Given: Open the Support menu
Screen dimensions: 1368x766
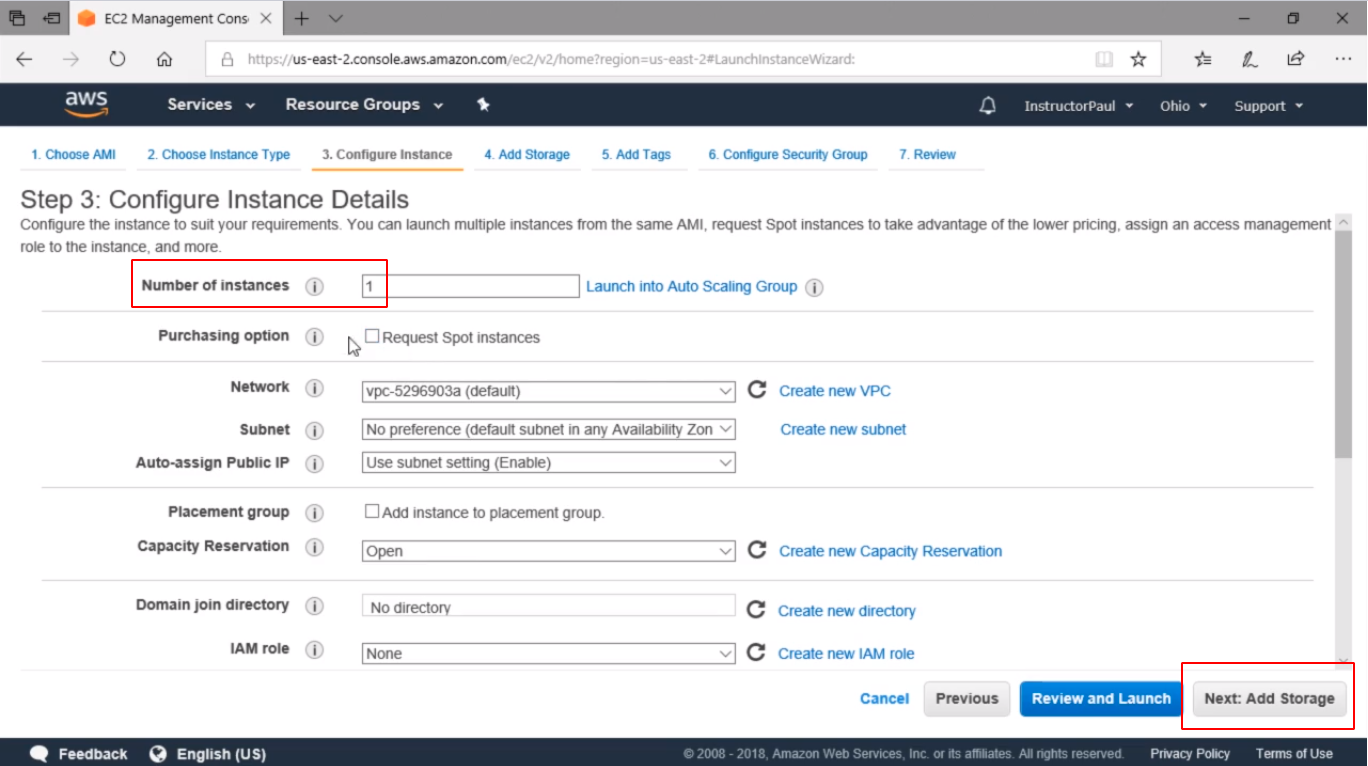Looking at the screenshot, I should point(1269,106).
